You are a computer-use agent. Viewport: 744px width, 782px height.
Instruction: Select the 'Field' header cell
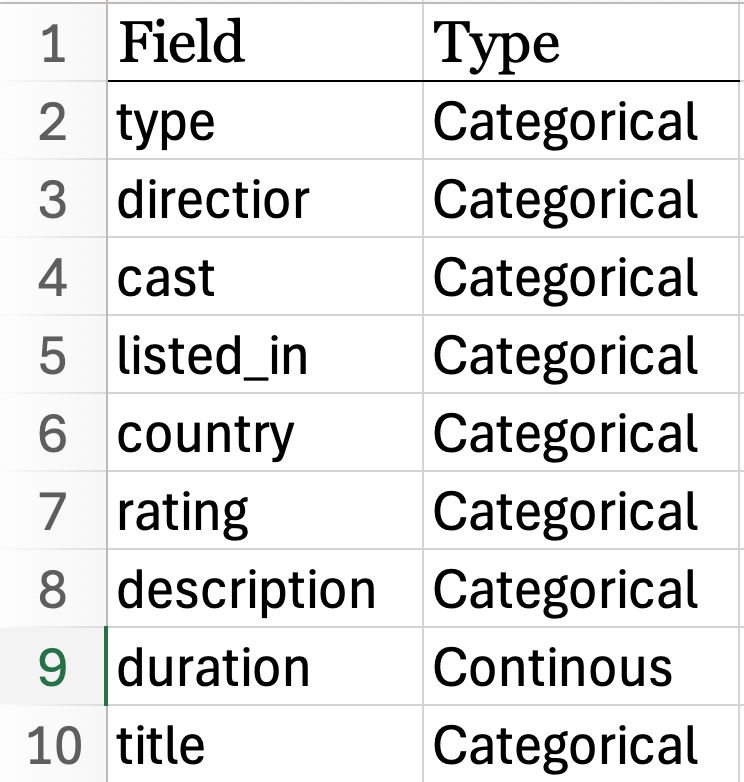(x=264, y=44)
